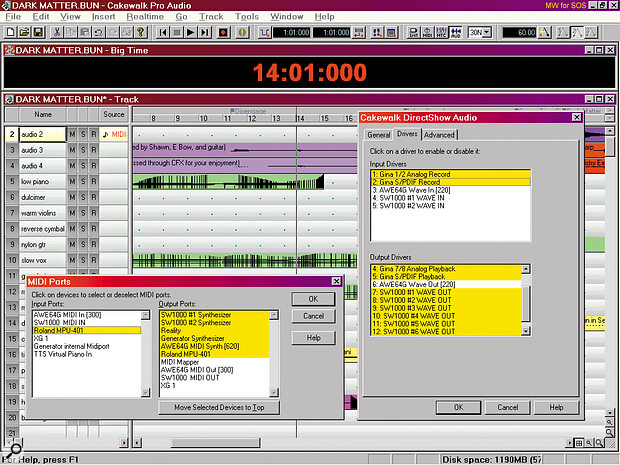
Task: Select AWE64G Wave Out [220] output driver
Action: pyautogui.click(x=446, y=284)
